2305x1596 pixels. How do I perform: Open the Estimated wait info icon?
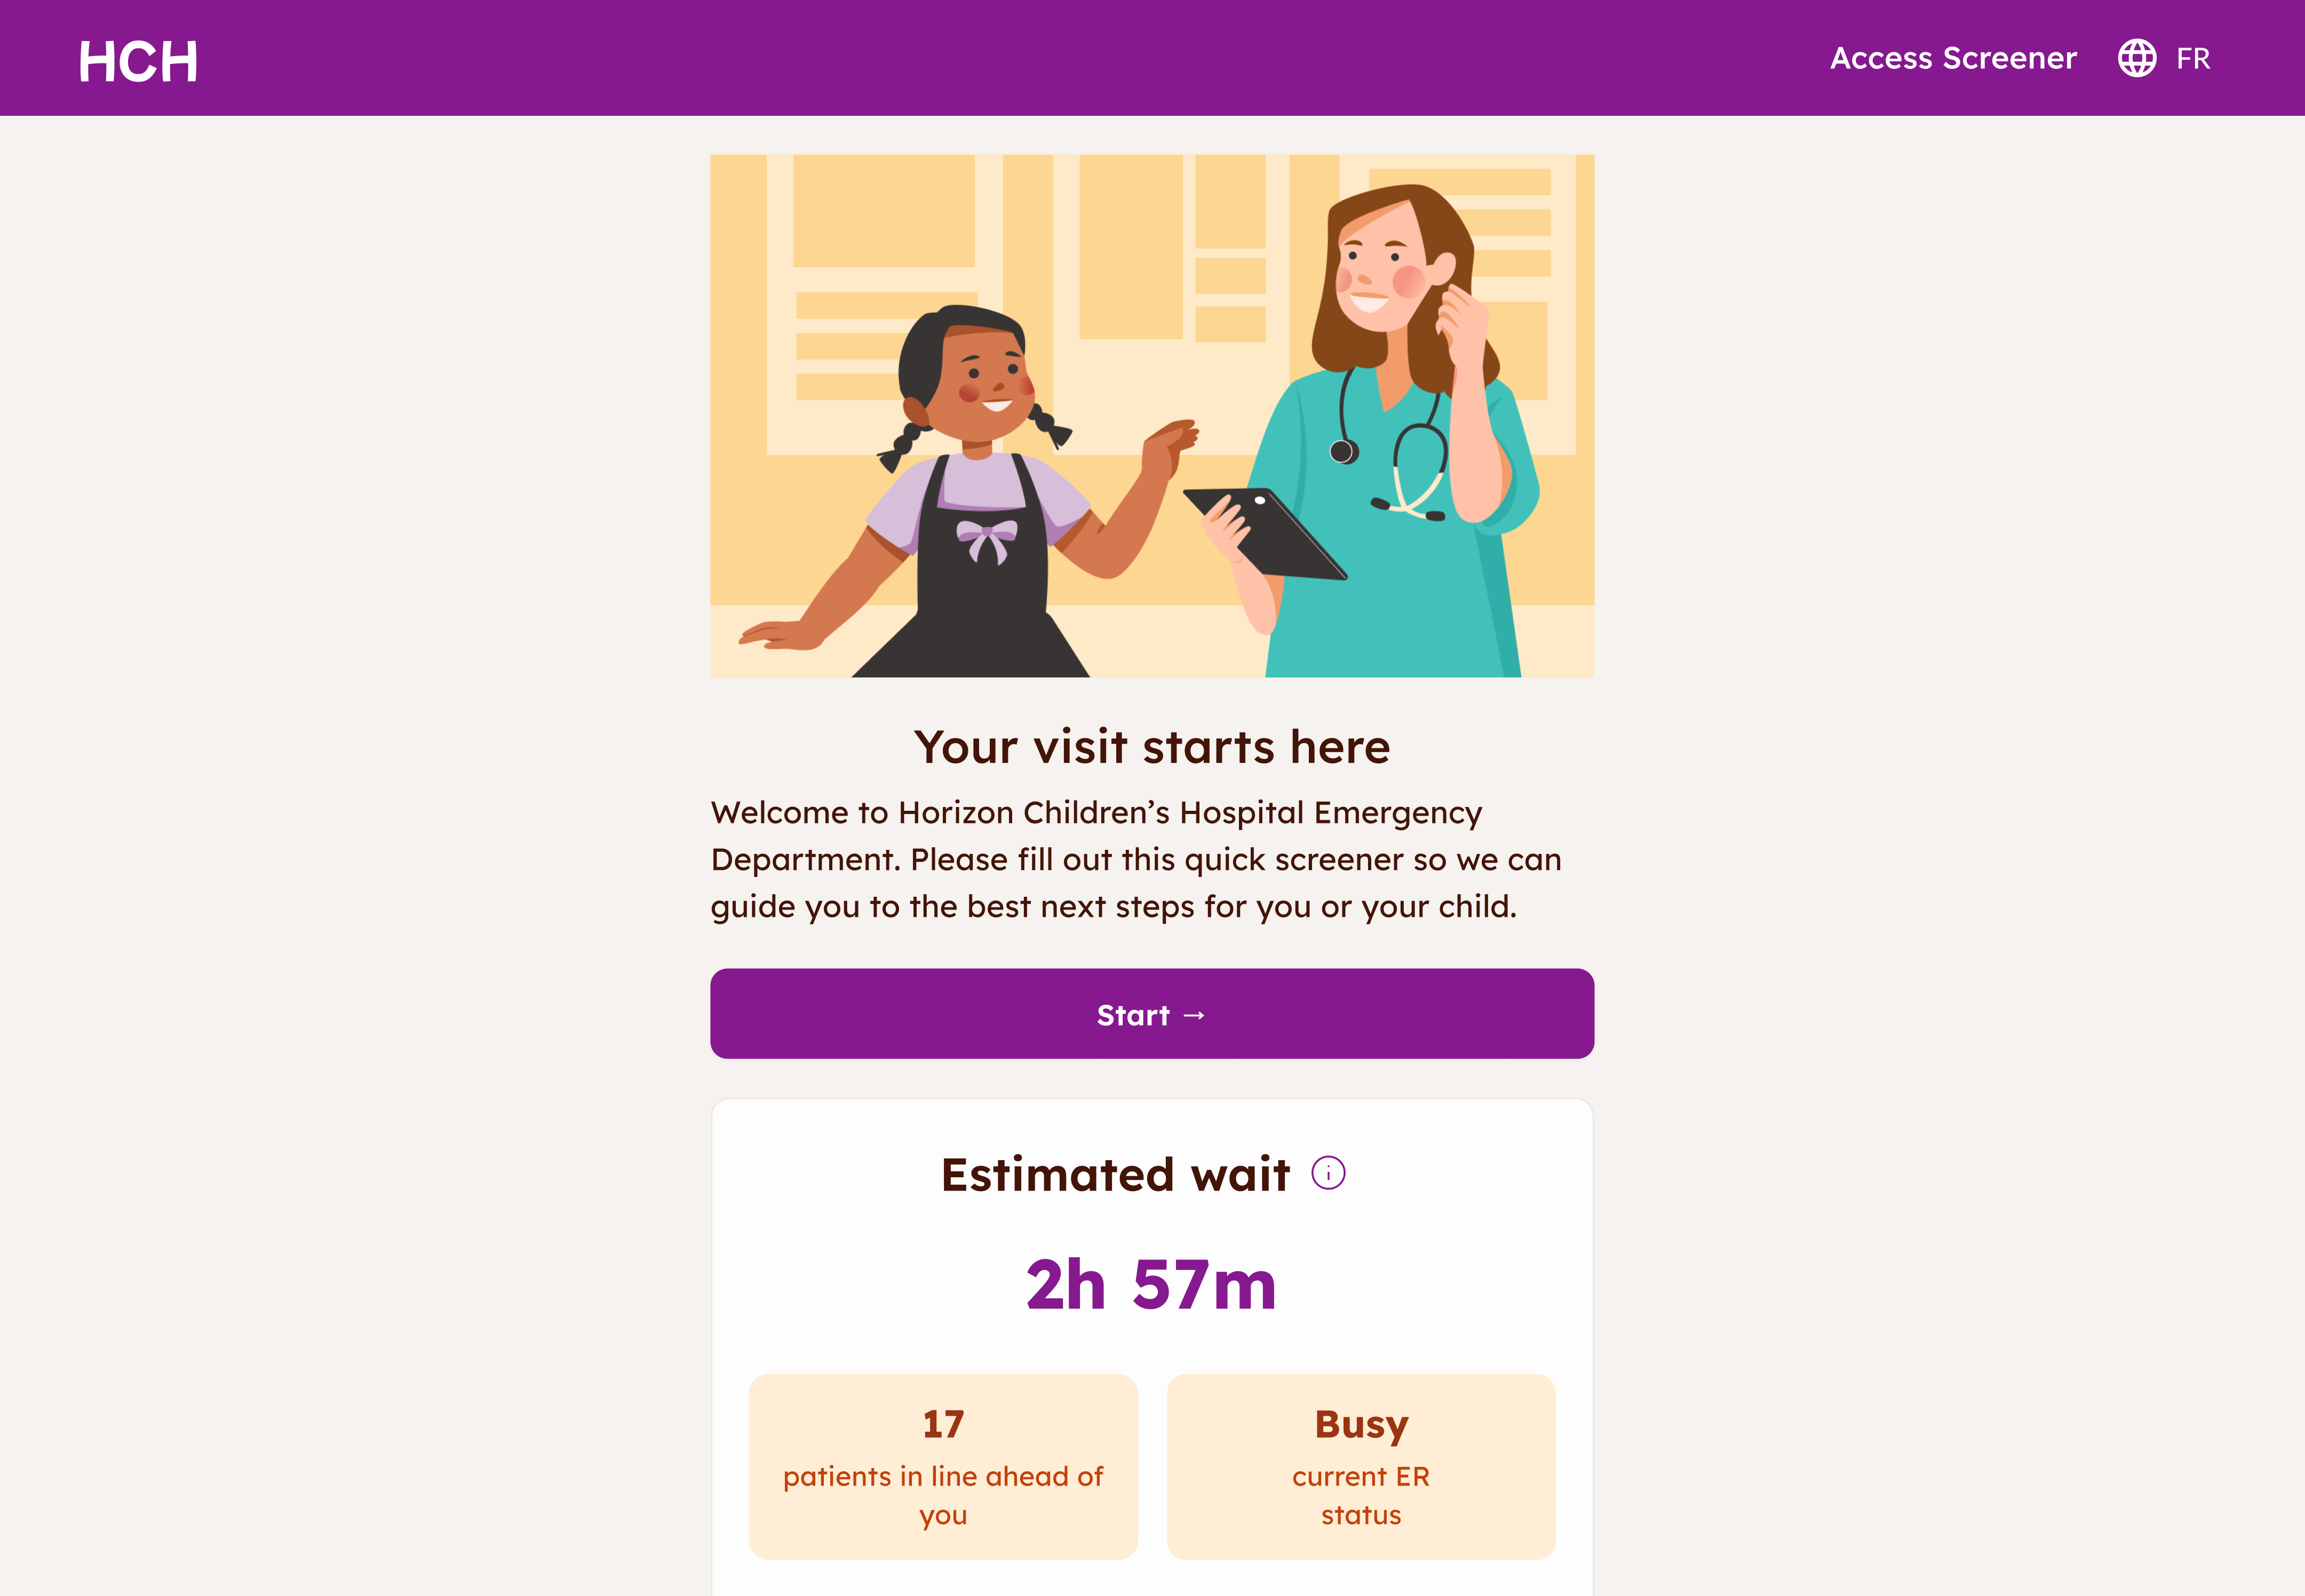tap(1328, 1173)
